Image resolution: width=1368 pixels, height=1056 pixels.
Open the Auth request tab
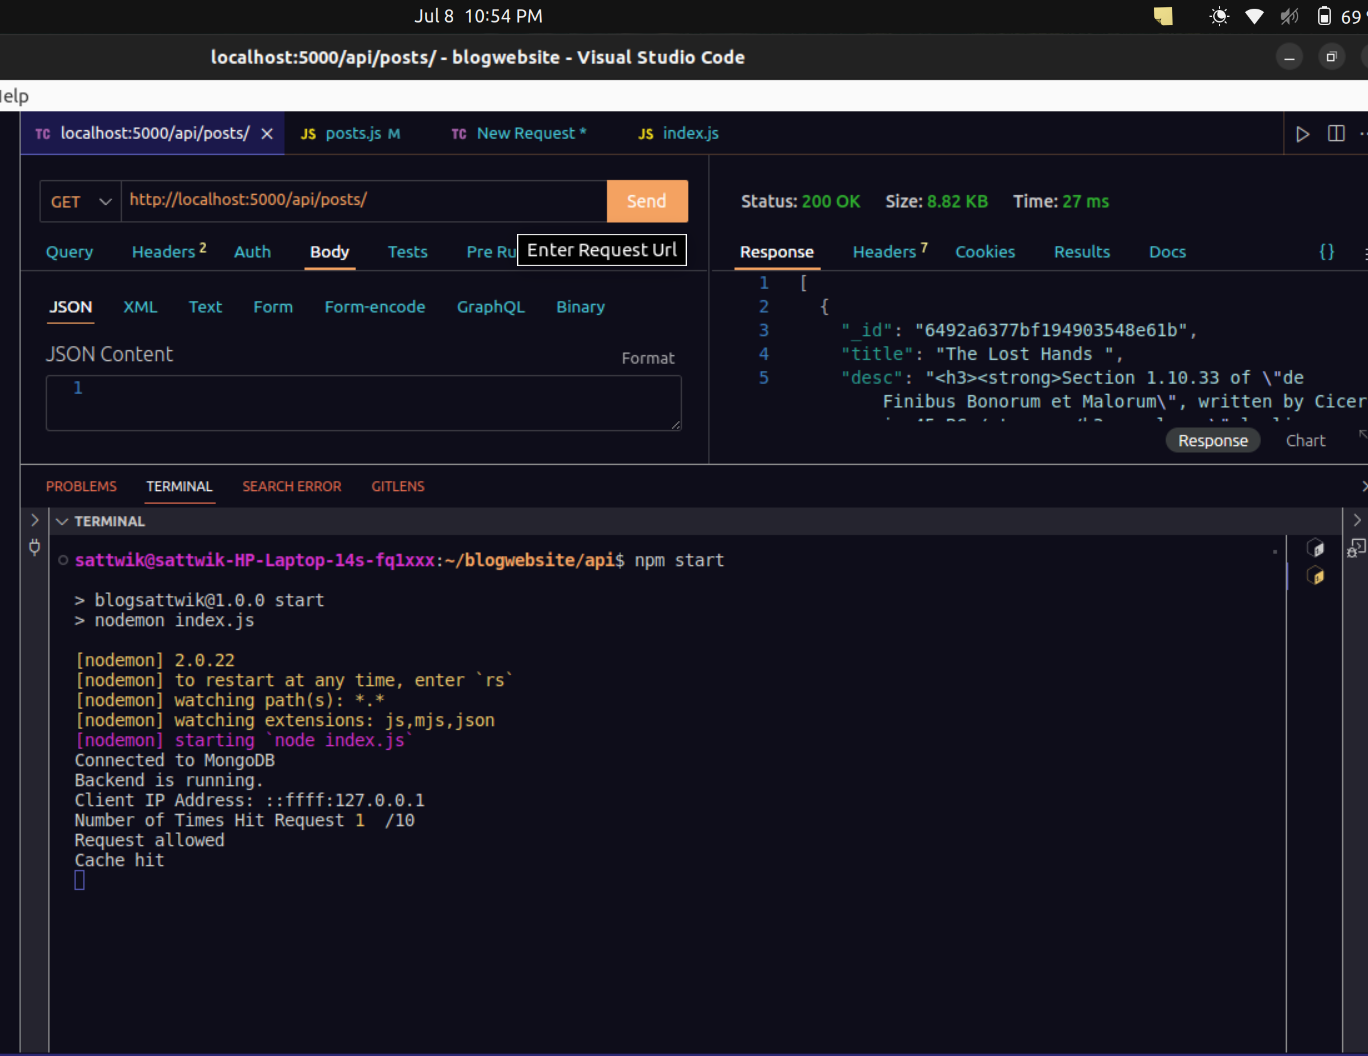252,252
